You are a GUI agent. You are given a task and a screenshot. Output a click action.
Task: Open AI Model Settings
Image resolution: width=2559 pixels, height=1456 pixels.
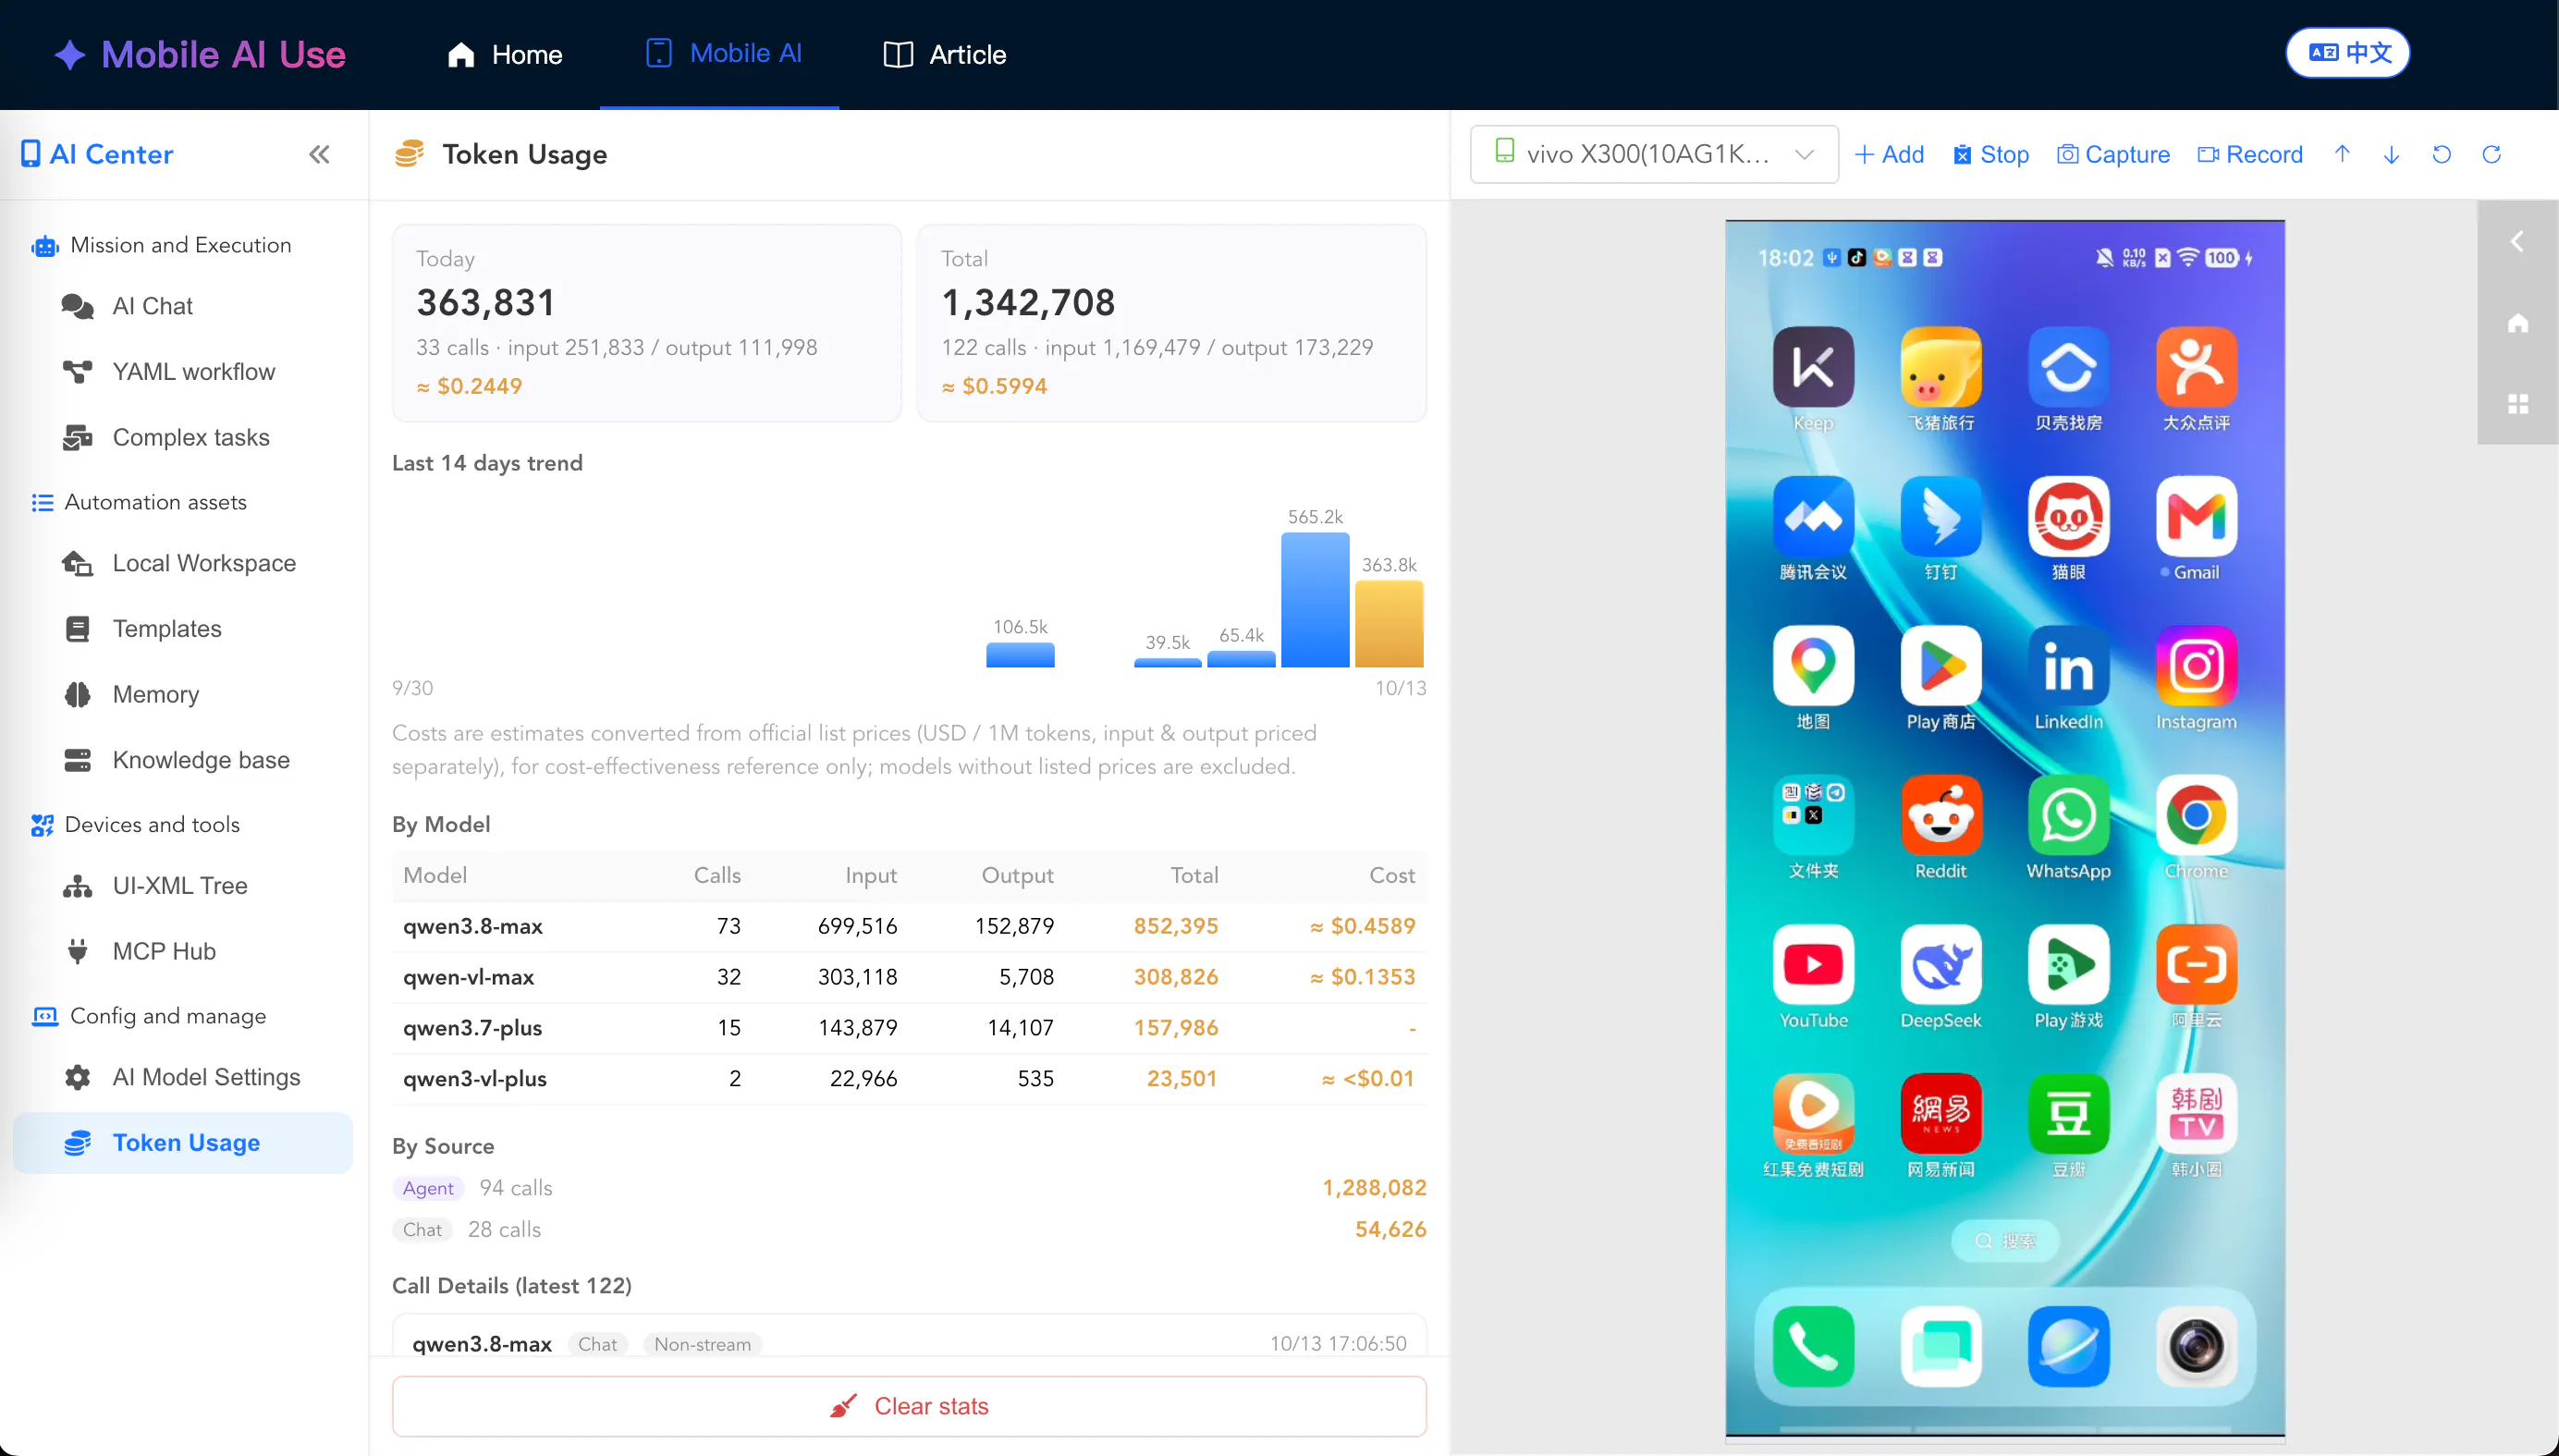pyautogui.click(x=183, y=1076)
